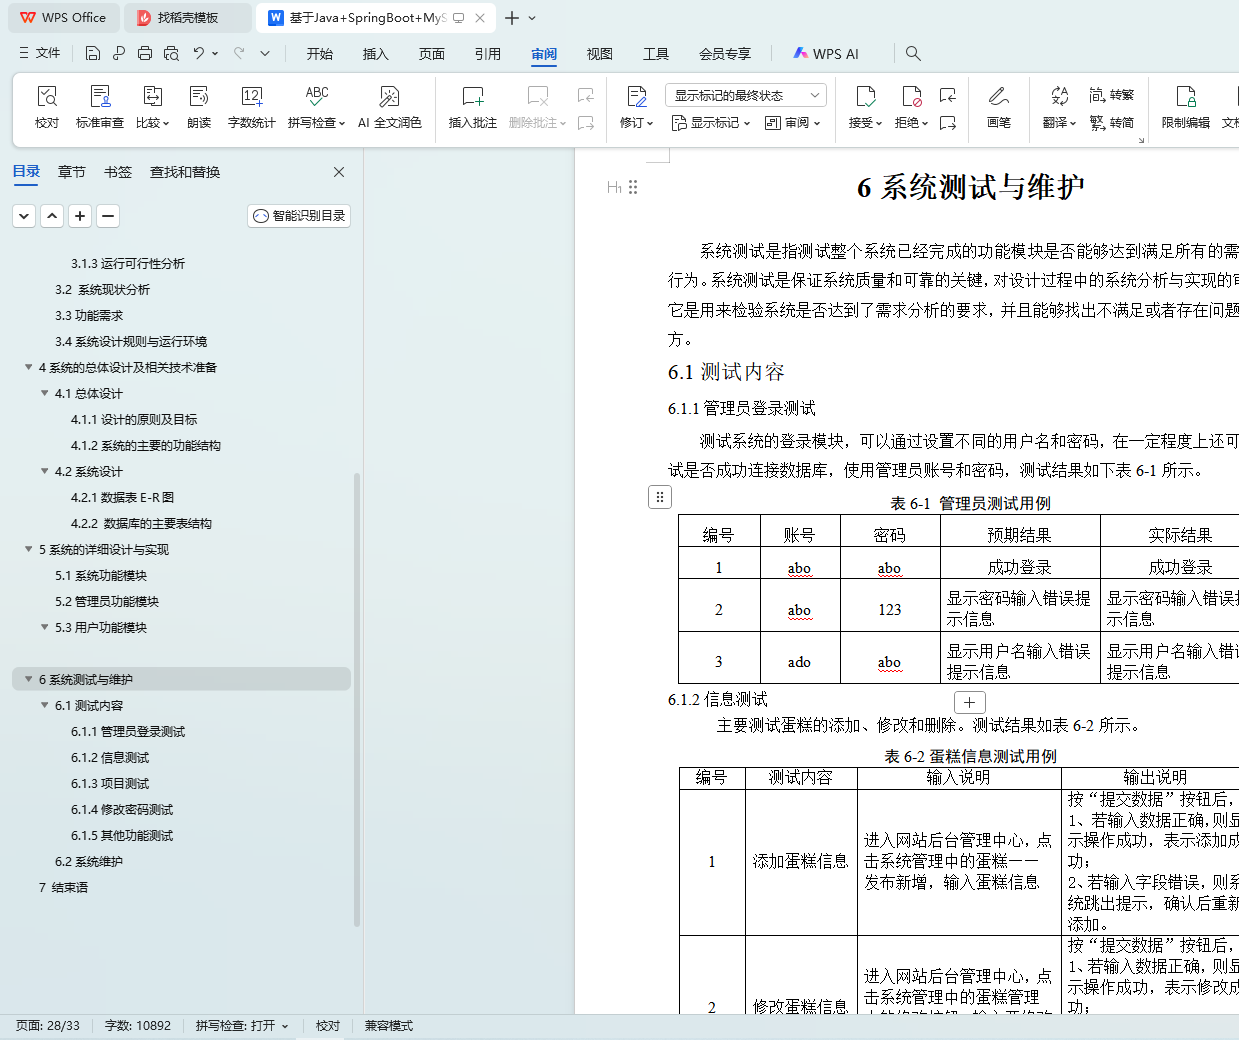Go to 7 结束语 in outline

pyautogui.click(x=63, y=888)
